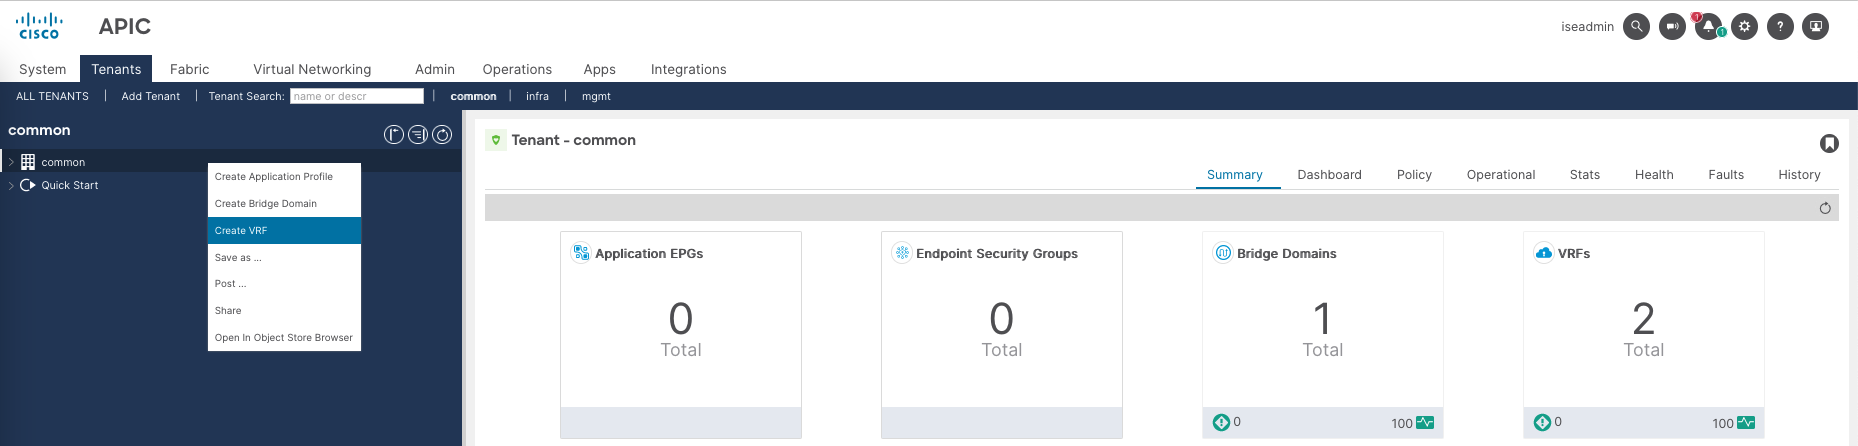Open the settings gear icon

[x=1744, y=27]
